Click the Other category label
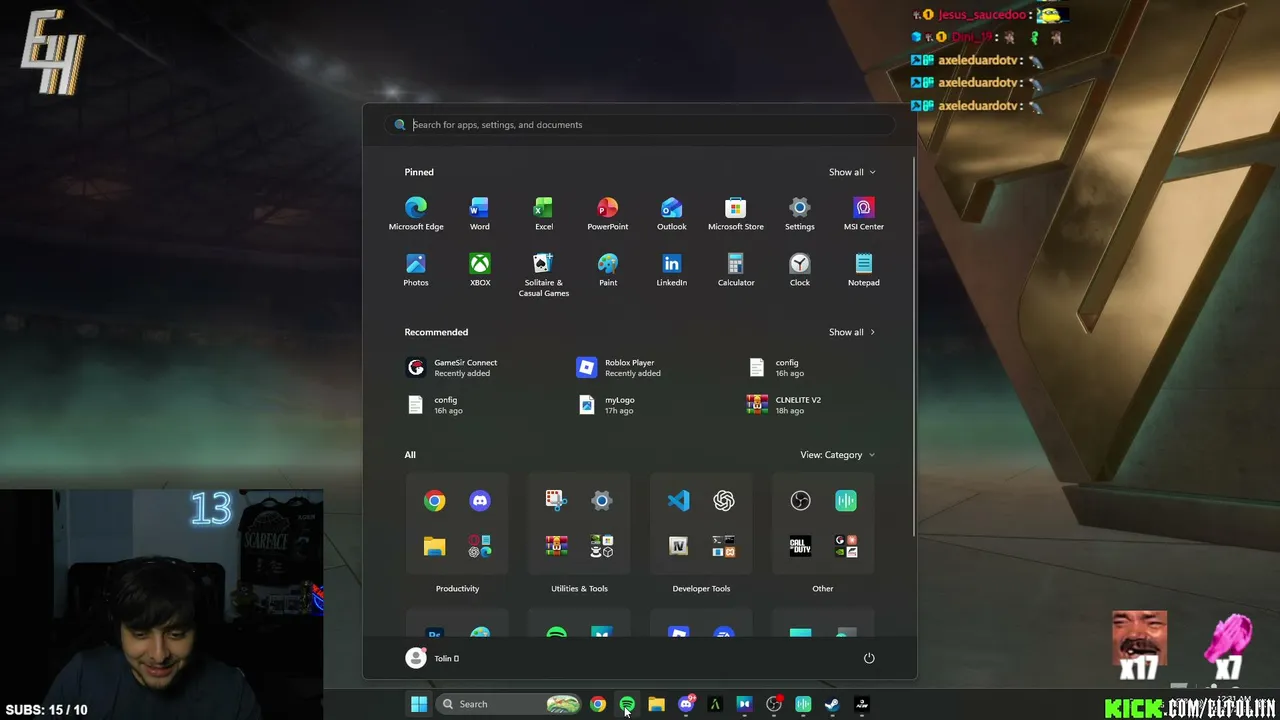 [823, 589]
